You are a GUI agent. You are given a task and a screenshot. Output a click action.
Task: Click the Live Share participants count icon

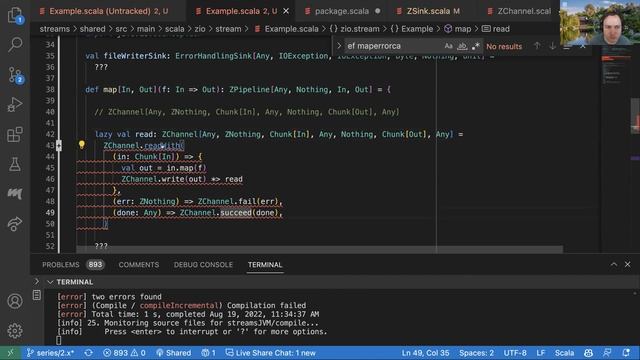[208, 353]
